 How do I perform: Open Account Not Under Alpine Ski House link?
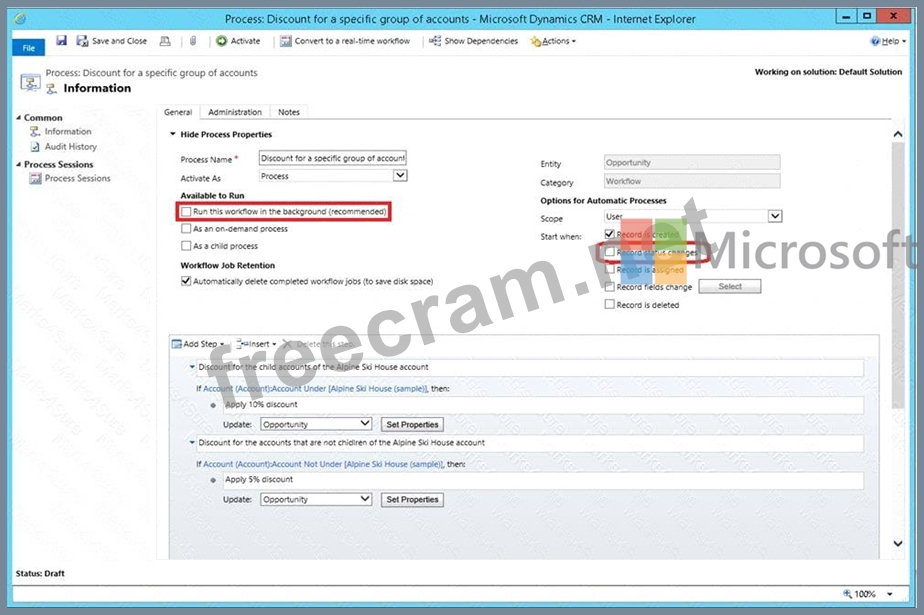[323, 464]
